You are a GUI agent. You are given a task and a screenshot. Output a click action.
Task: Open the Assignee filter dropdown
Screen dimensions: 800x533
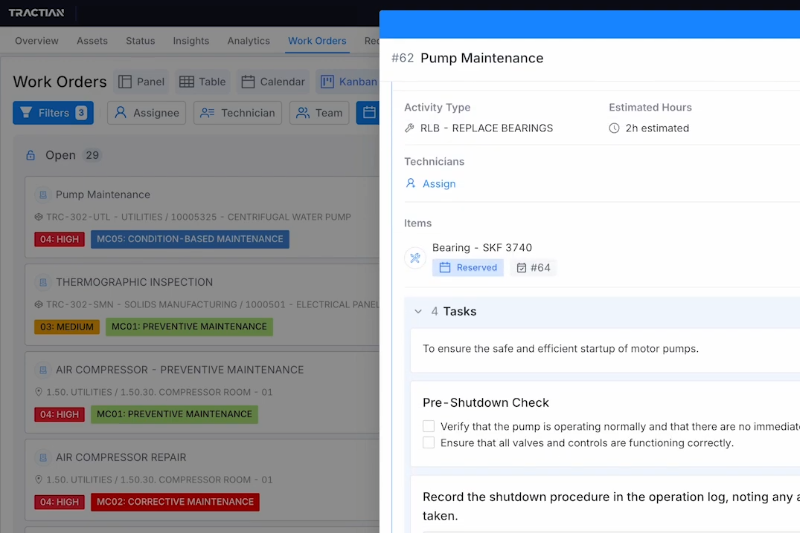[147, 113]
